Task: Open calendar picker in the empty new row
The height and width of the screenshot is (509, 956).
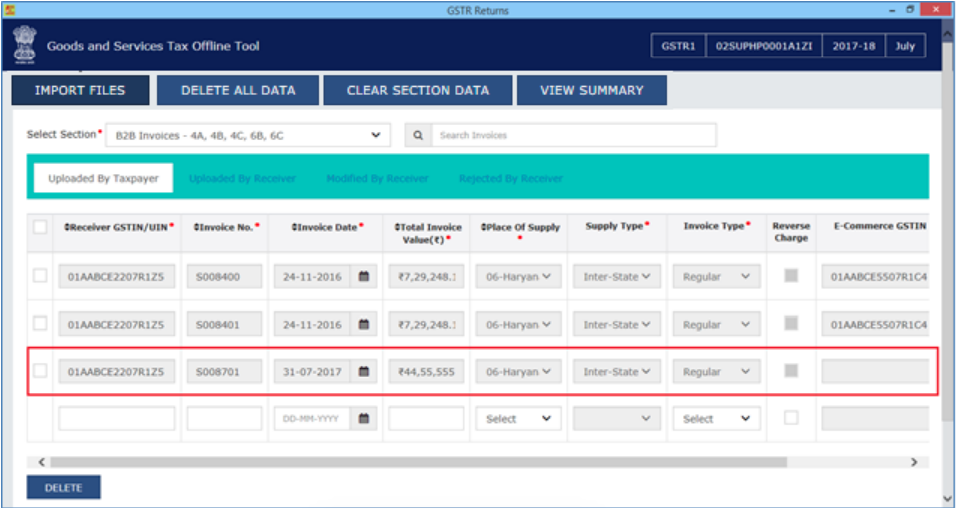Action: point(364,419)
